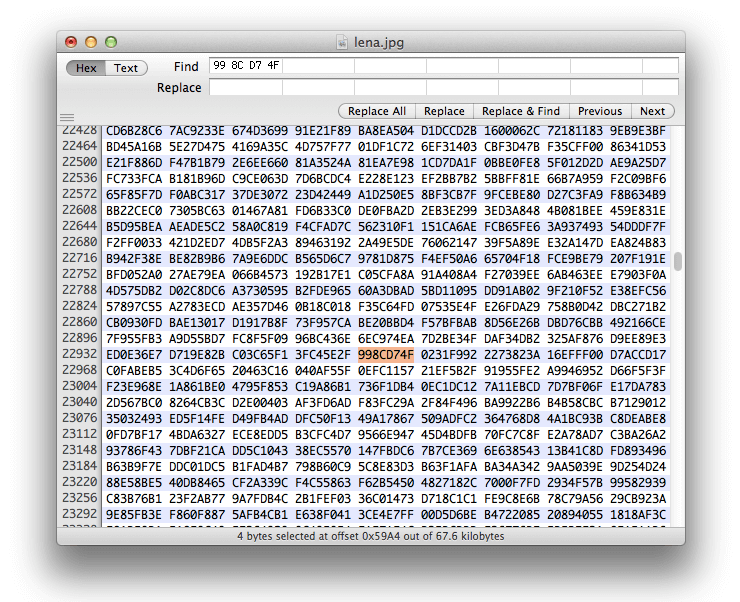Click the Replace & Find button

(x=521, y=111)
